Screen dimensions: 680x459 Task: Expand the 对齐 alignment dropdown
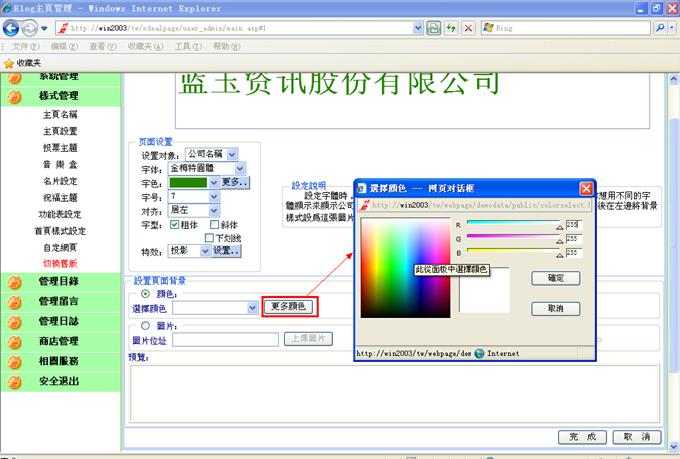(213, 211)
